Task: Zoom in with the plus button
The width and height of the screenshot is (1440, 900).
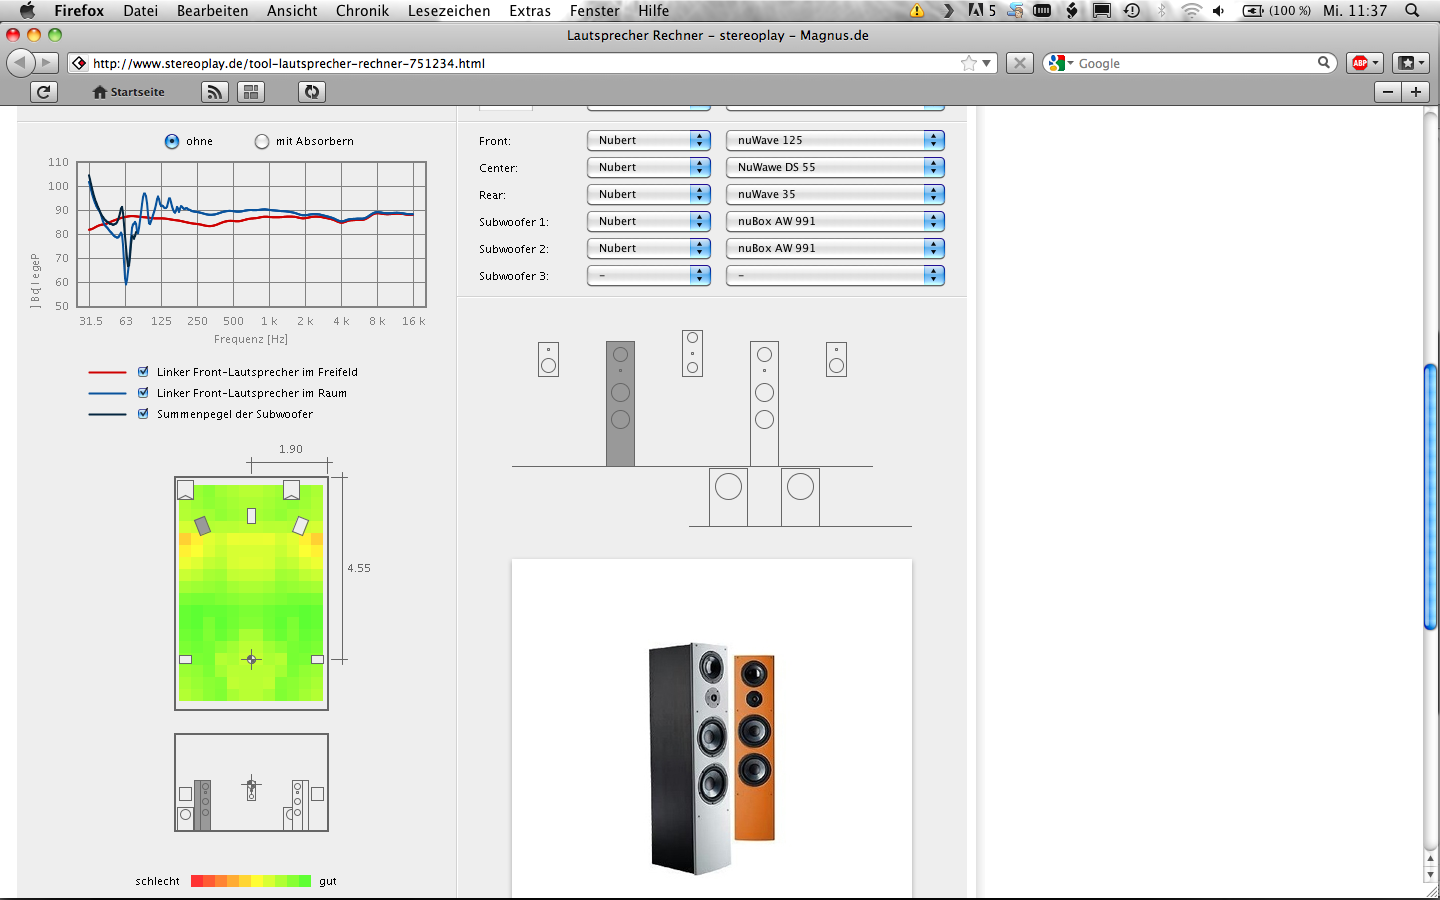Action: pyautogui.click(x=1416, y=92)
